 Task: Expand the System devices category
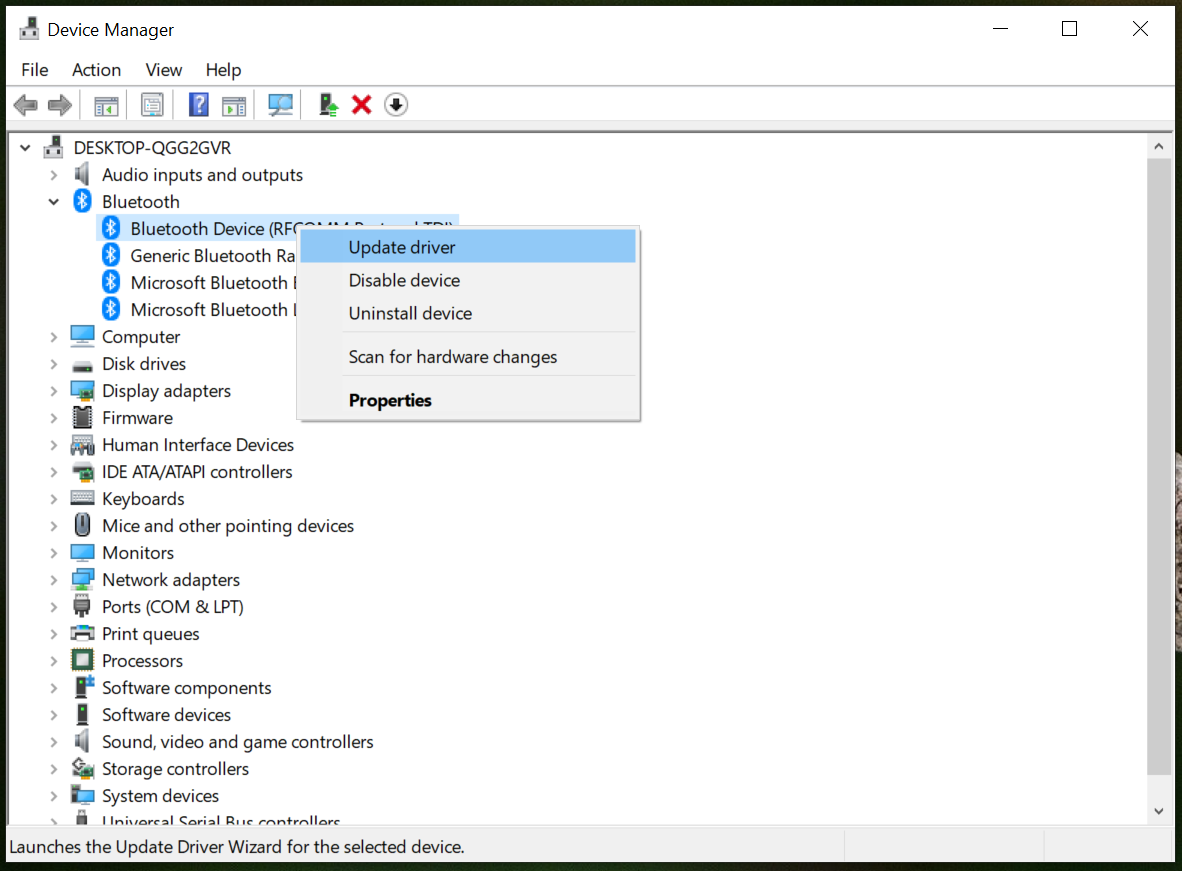coord(54,796)
